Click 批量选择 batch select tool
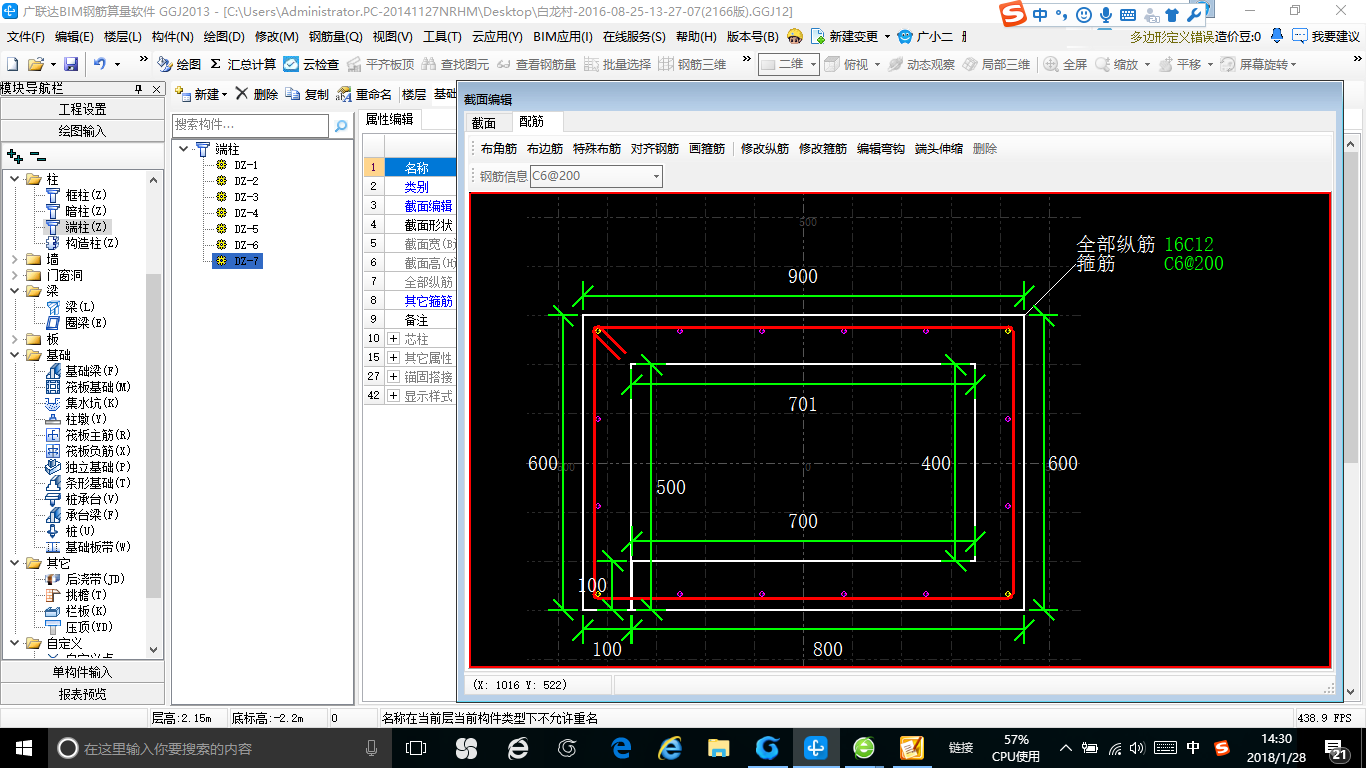The image size is (1366, 768). click(x=617, y=64)
